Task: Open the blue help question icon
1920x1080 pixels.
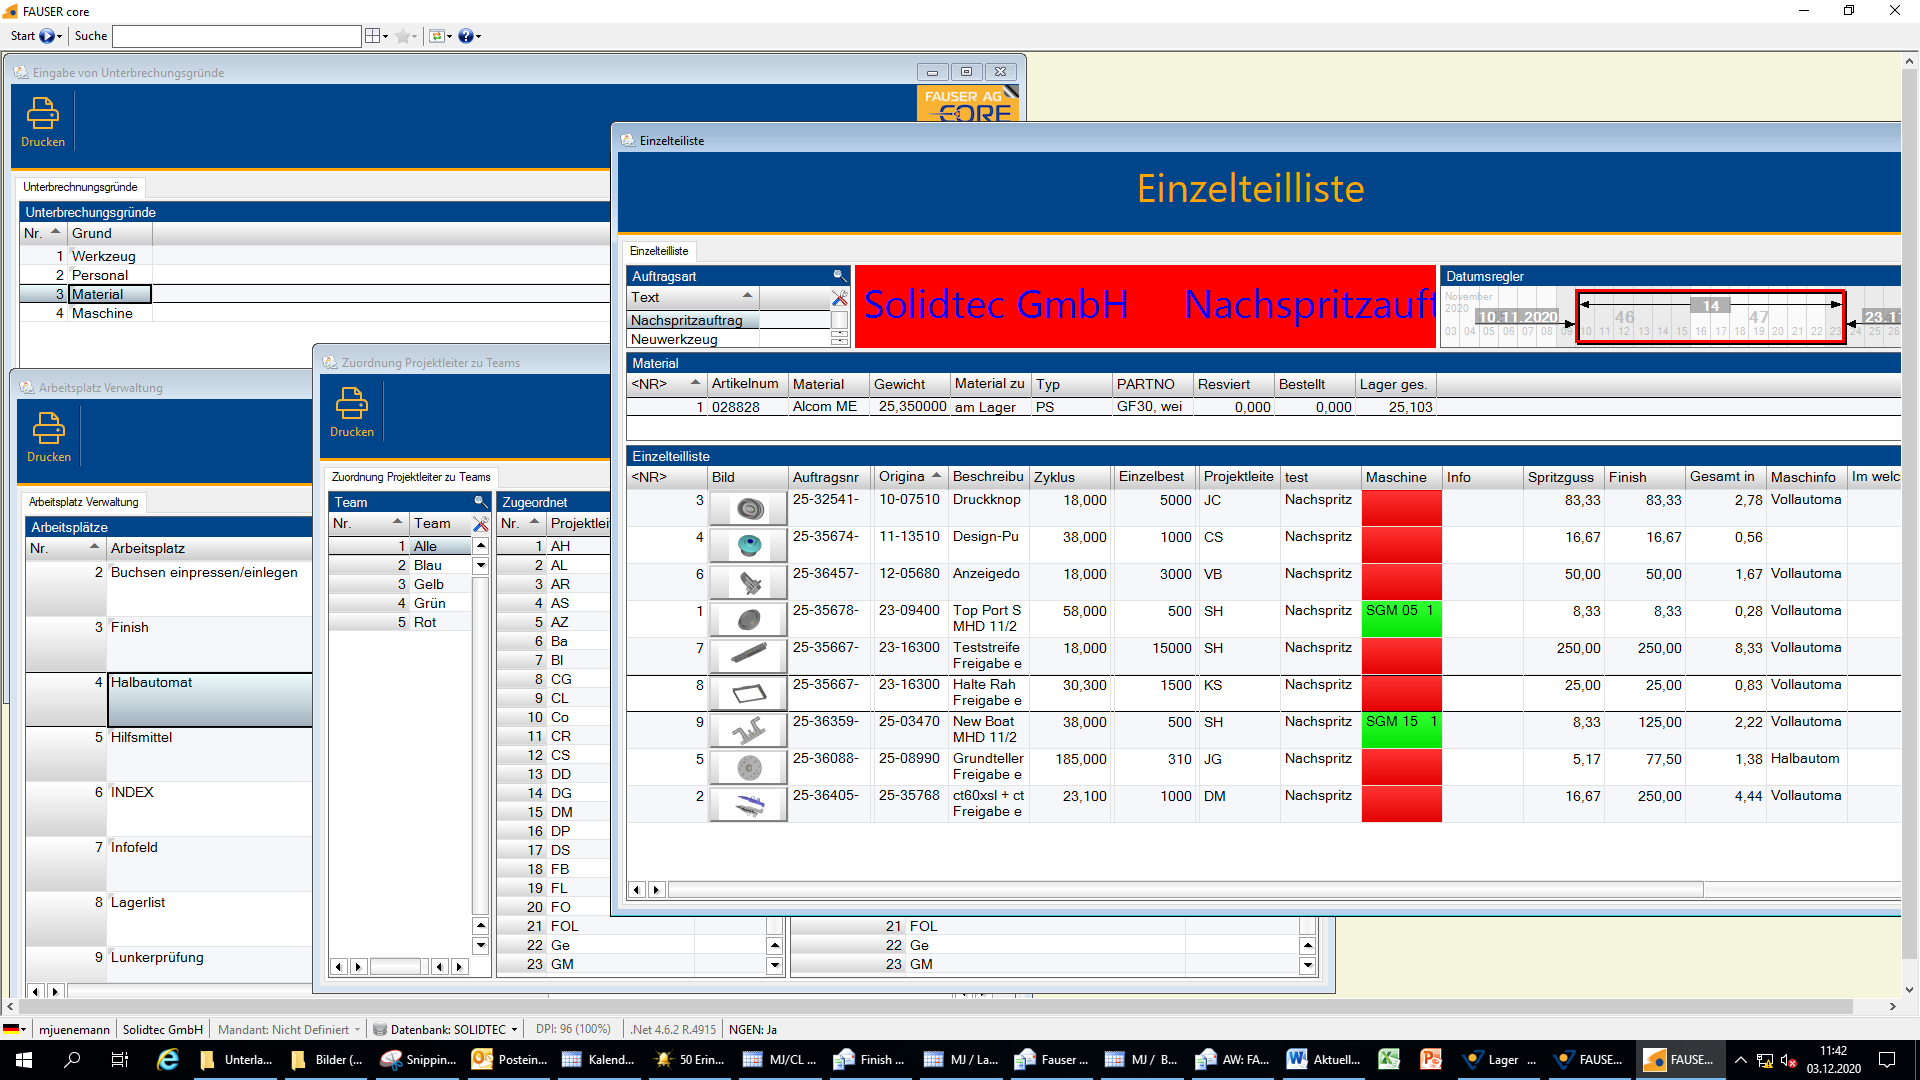Action: pyautogui.click(x=469, y=36)
